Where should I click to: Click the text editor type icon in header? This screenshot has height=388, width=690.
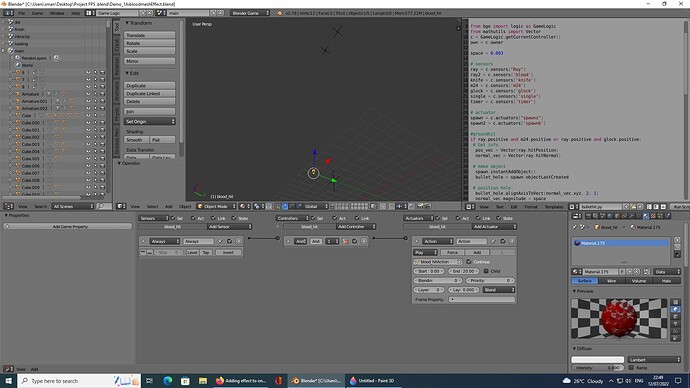click(470, 206)
